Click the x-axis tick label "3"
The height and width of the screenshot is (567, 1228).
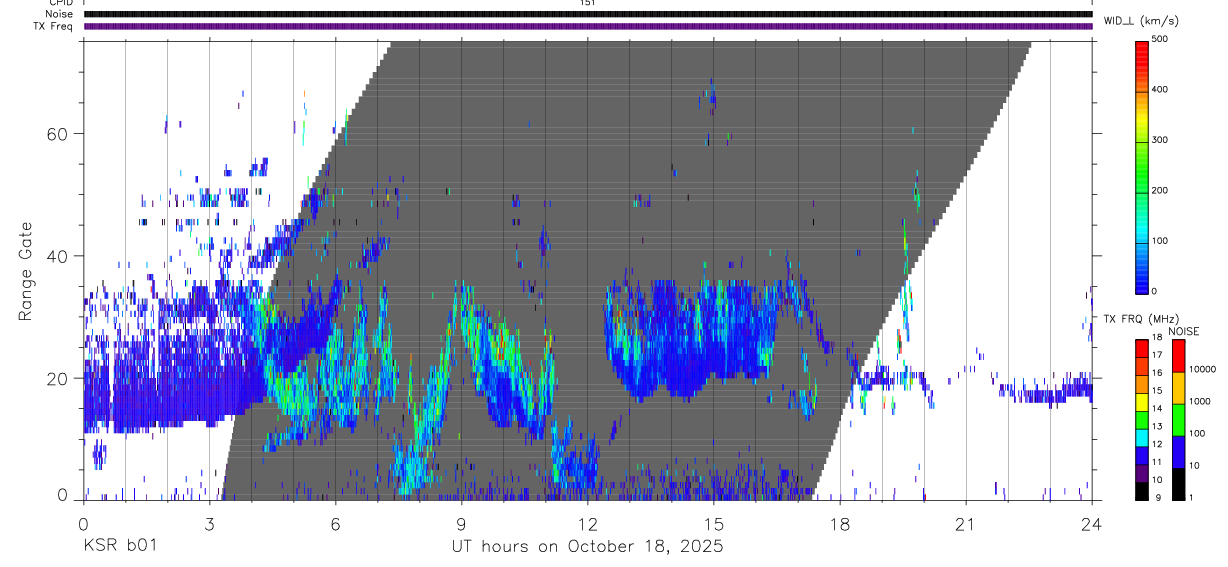click(x=209, y=523)
